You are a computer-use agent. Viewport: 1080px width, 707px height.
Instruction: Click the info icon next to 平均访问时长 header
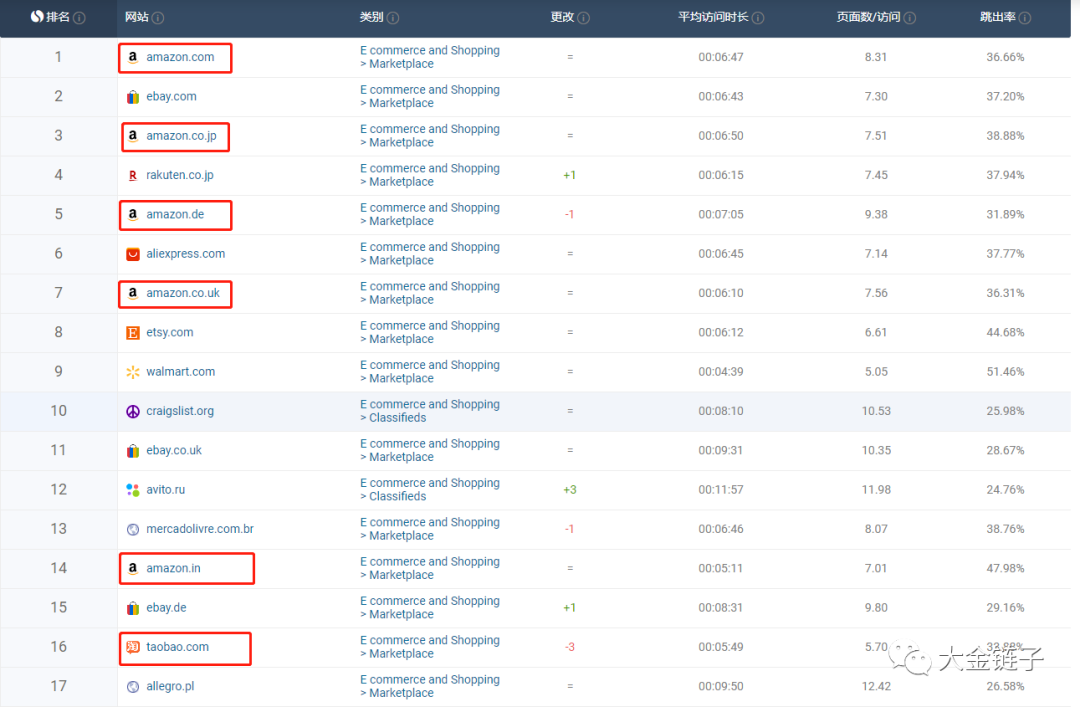coord(758,18)
